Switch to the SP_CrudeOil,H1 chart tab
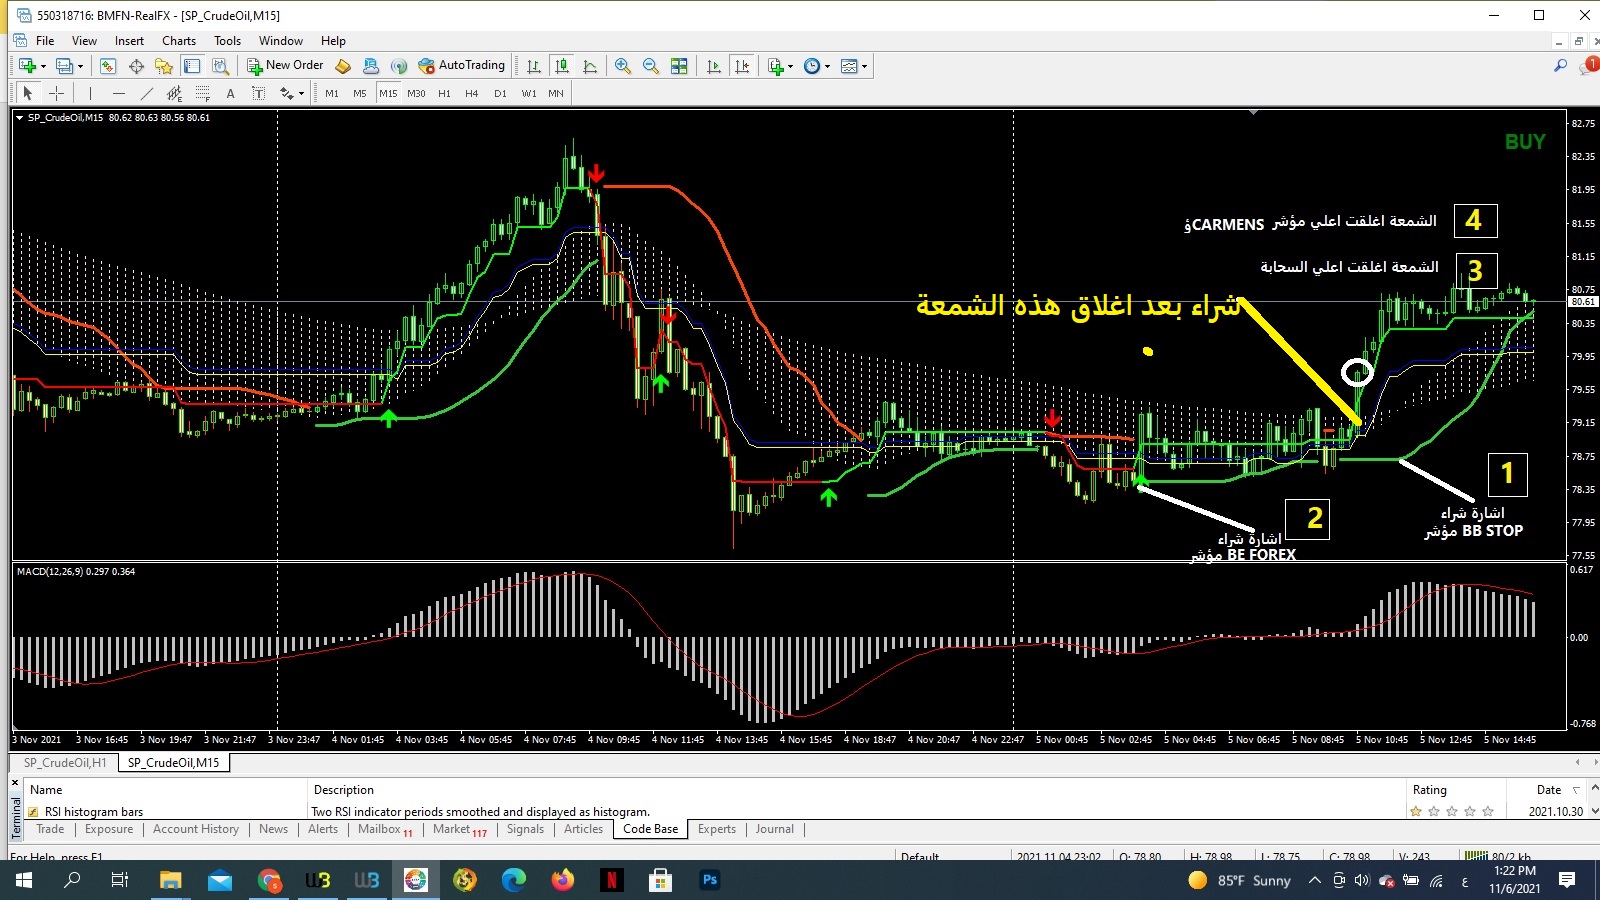This screenshot has width=1600, height=900. point(65,763)
